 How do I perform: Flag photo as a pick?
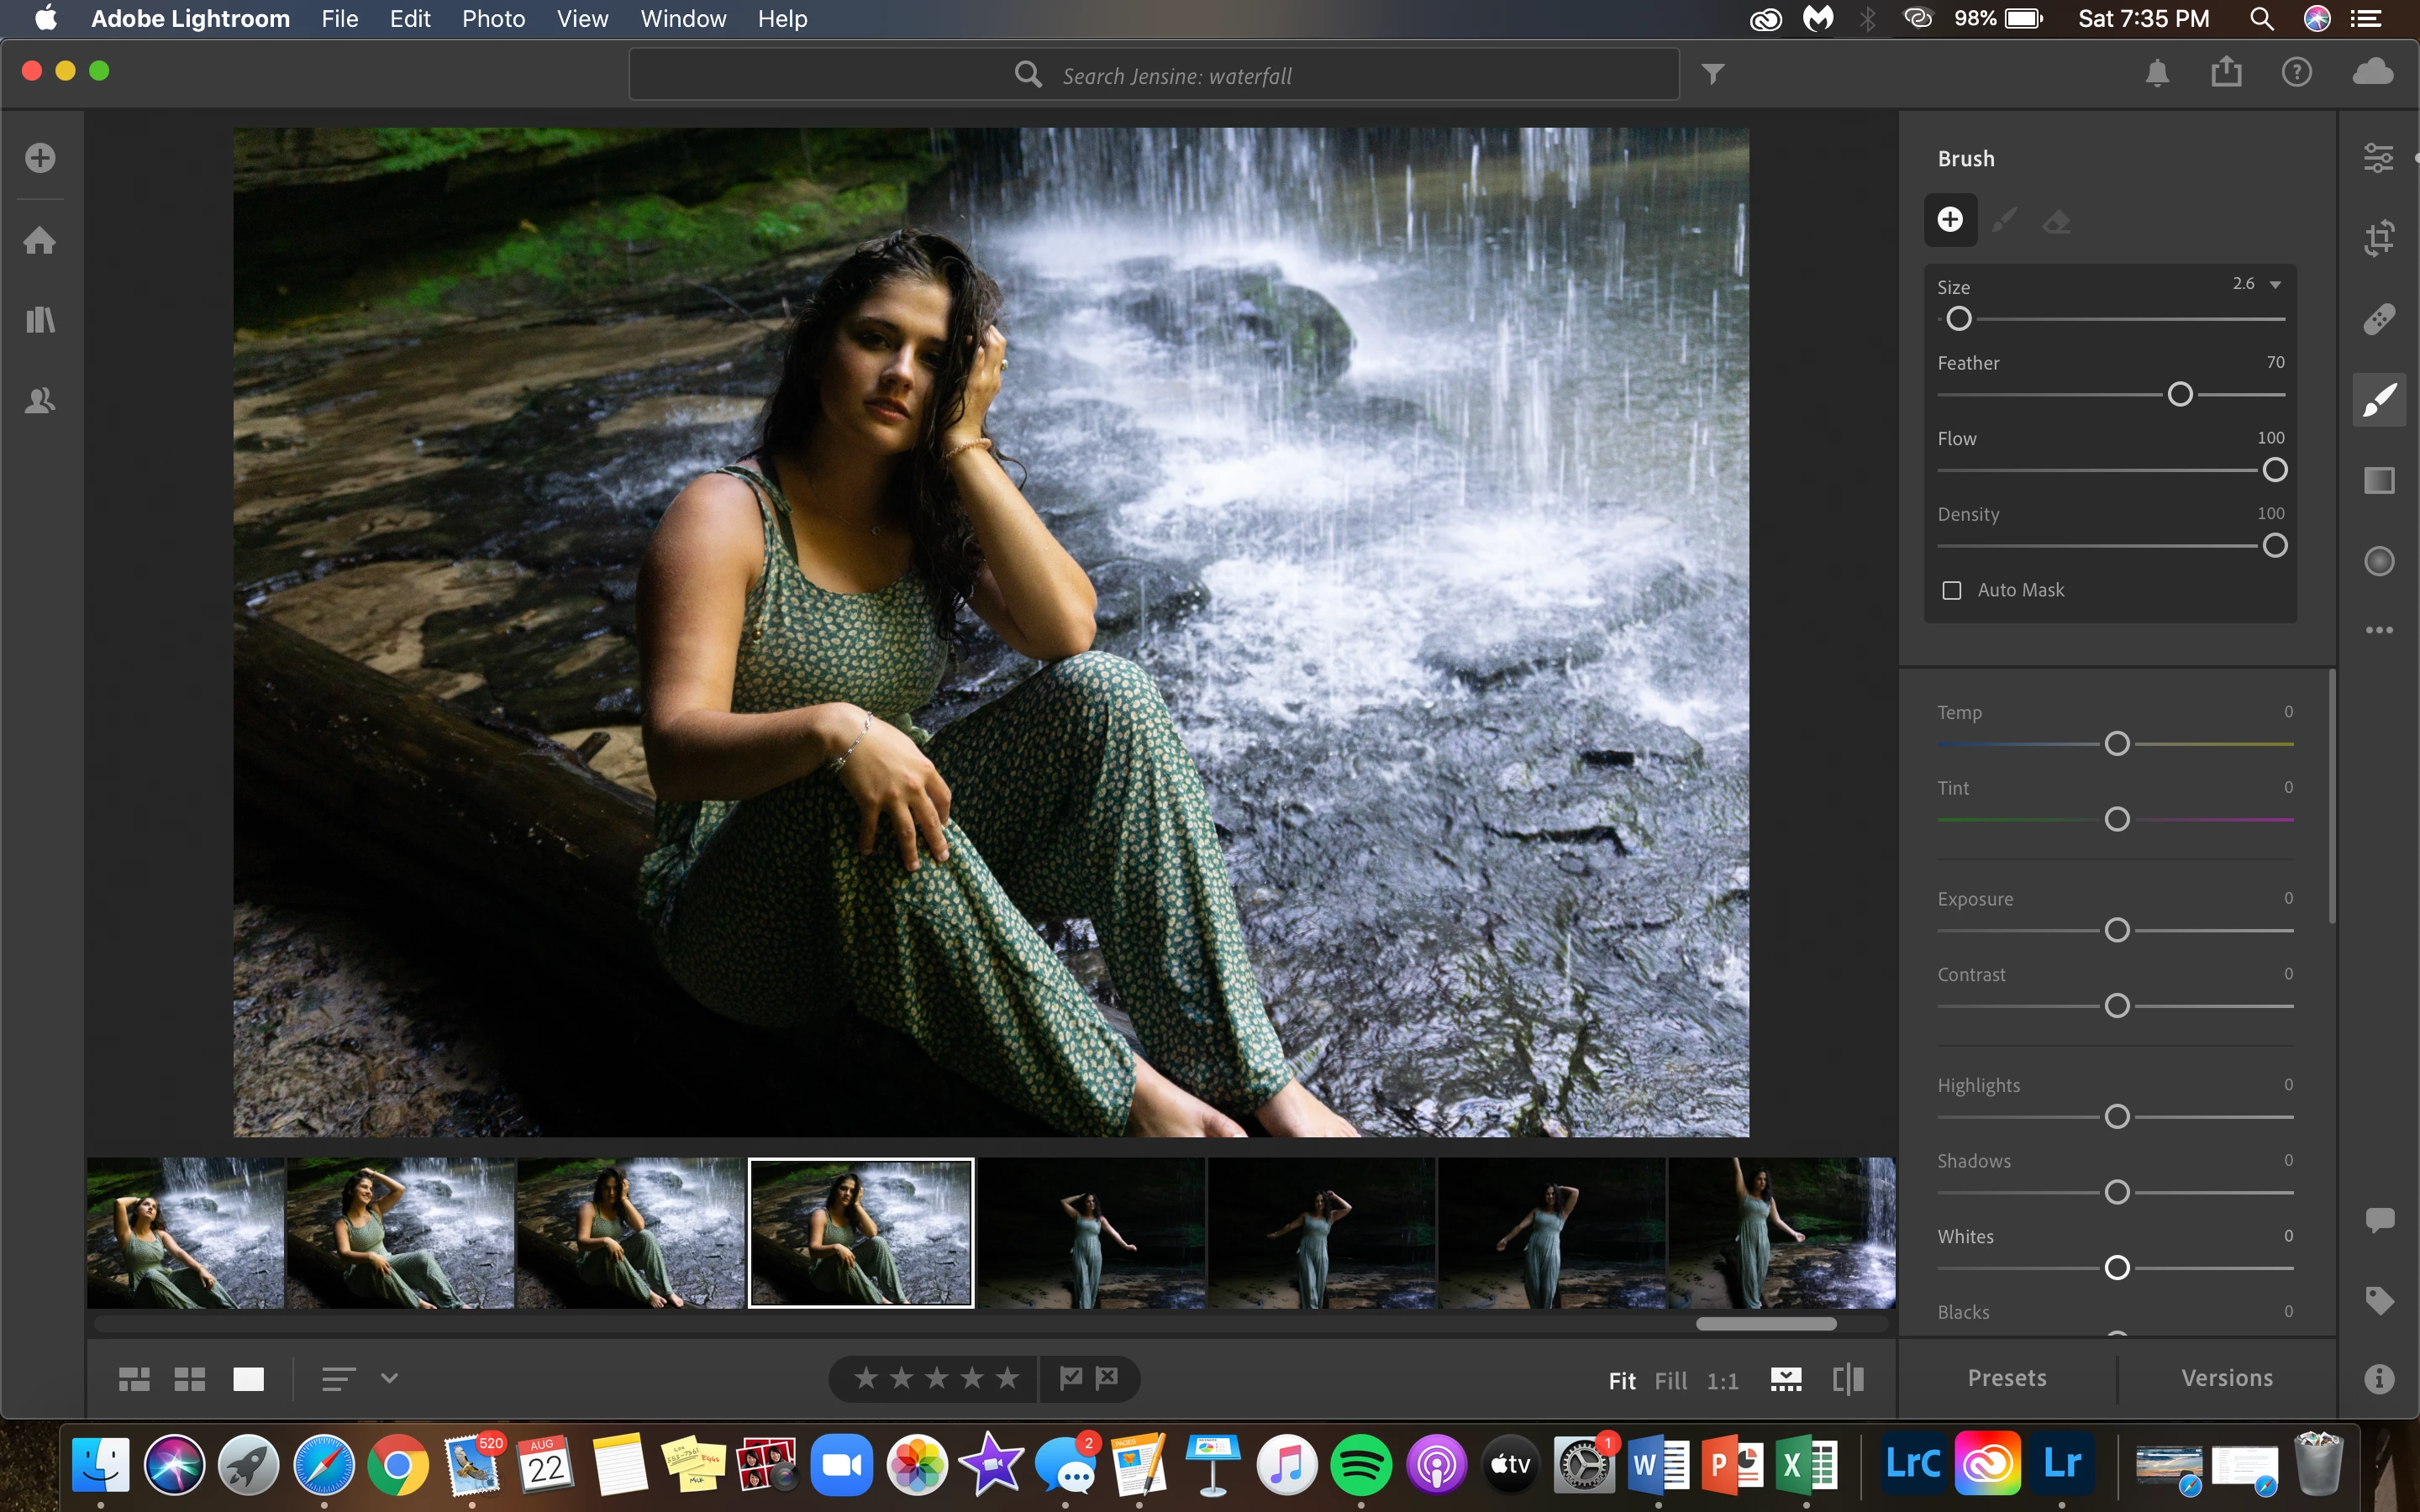pyautogui.click(x=1070, y=1378)
